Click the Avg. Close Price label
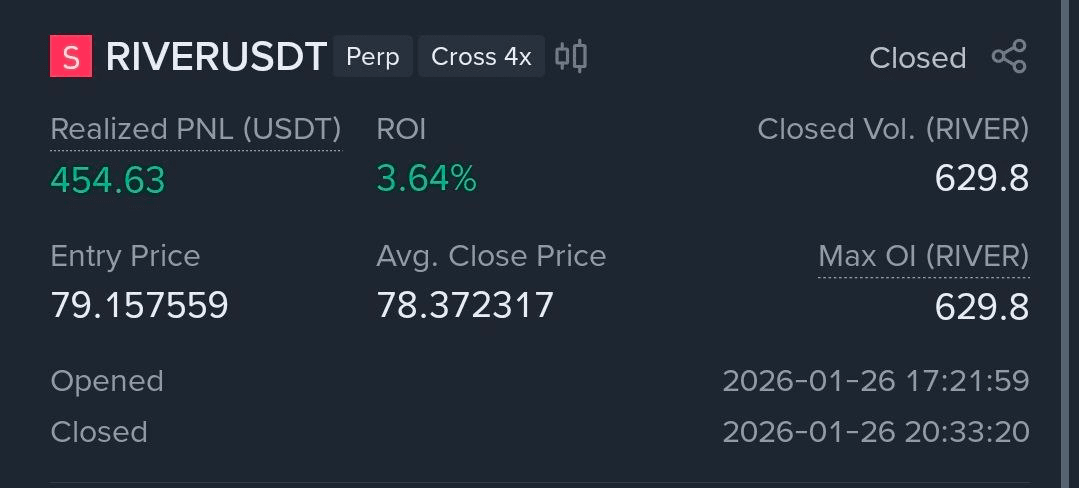This screenshot has height=488, width=1079. (x=491, y=256)
